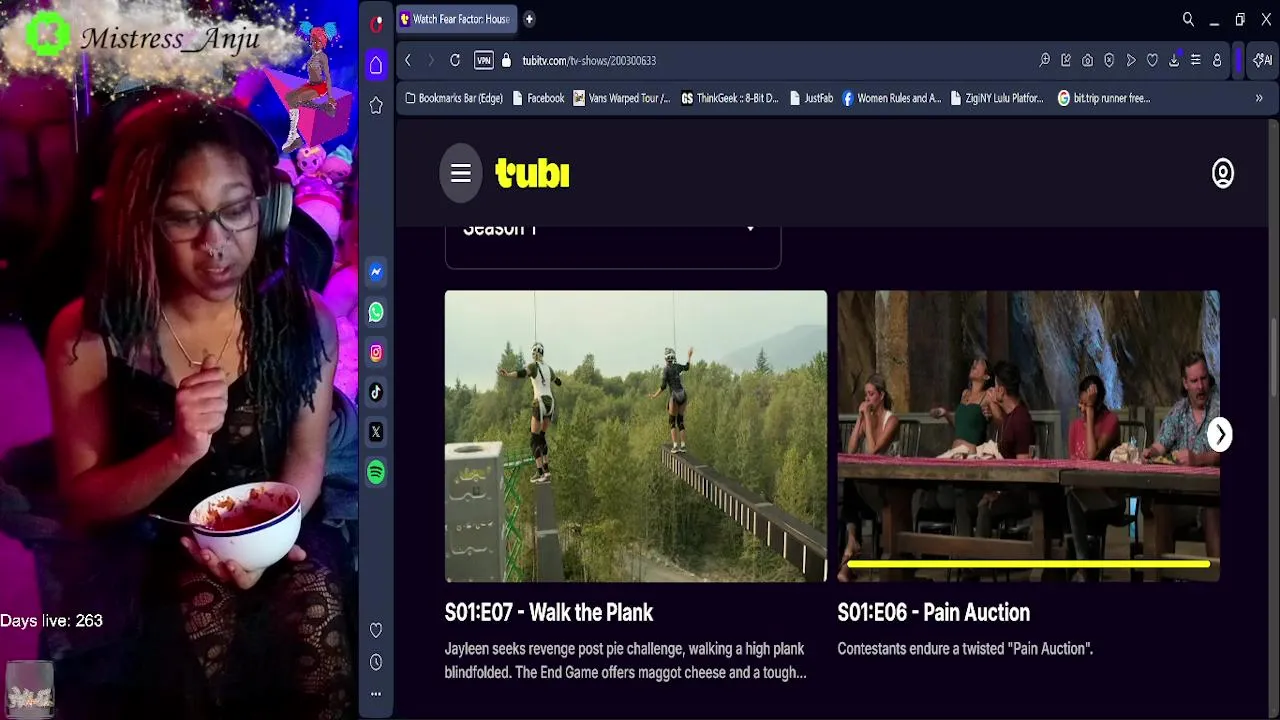
Task: Go forward with the browser forward arrow
Action: 431,60
